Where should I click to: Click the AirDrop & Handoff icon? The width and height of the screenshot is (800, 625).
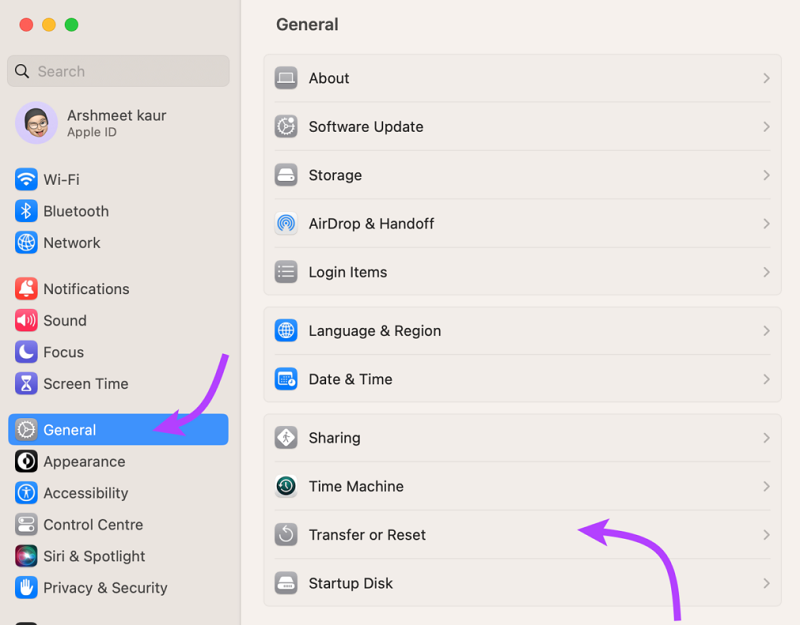pyautogui.click(x=286, y=224)
